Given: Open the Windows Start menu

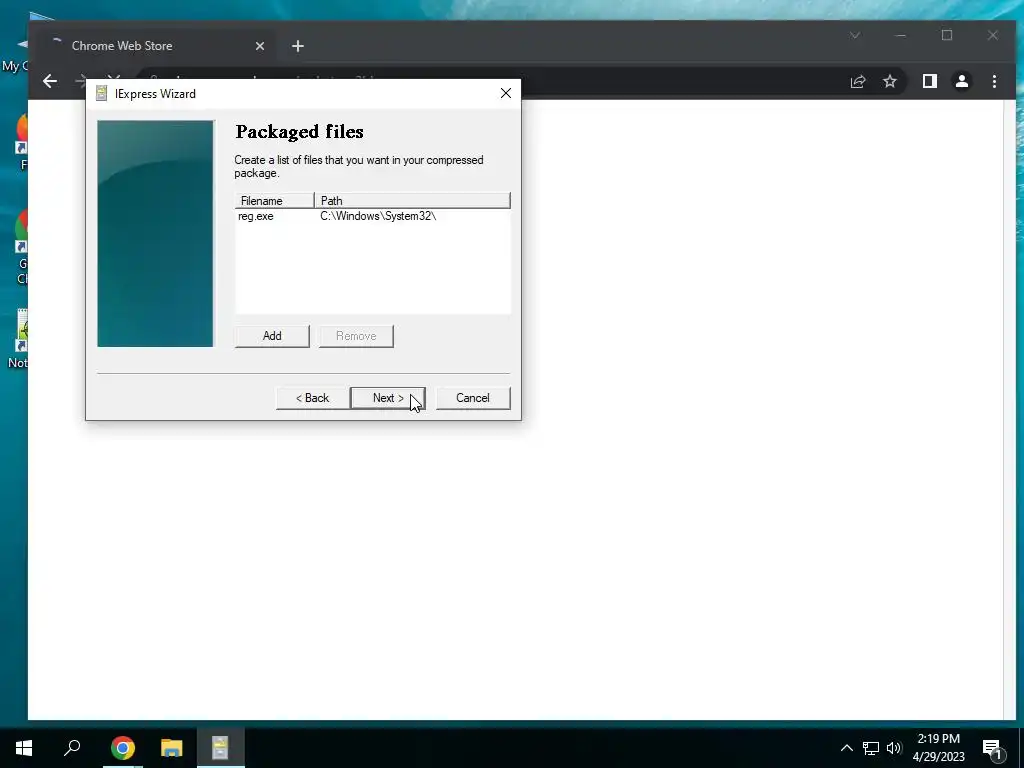Looking at the screenshot, I should 24,748.
